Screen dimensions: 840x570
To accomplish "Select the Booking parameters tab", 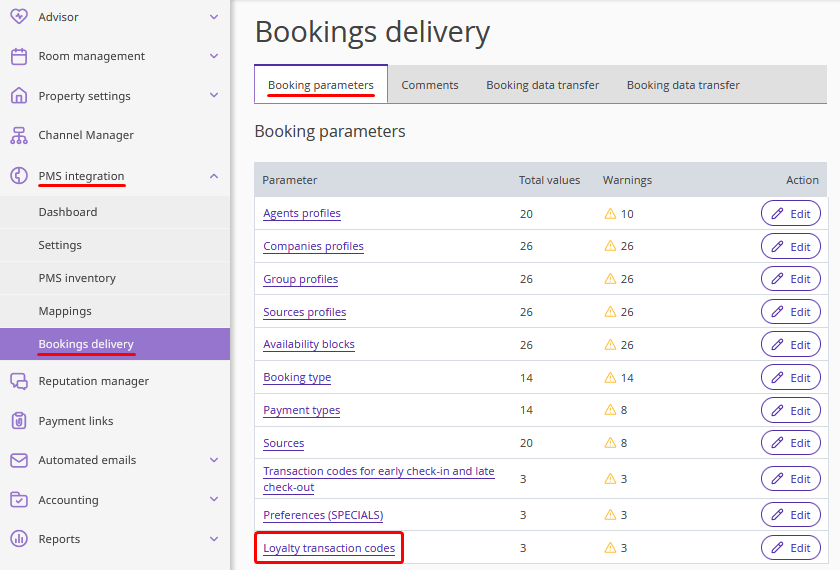I will click(321, 85).
